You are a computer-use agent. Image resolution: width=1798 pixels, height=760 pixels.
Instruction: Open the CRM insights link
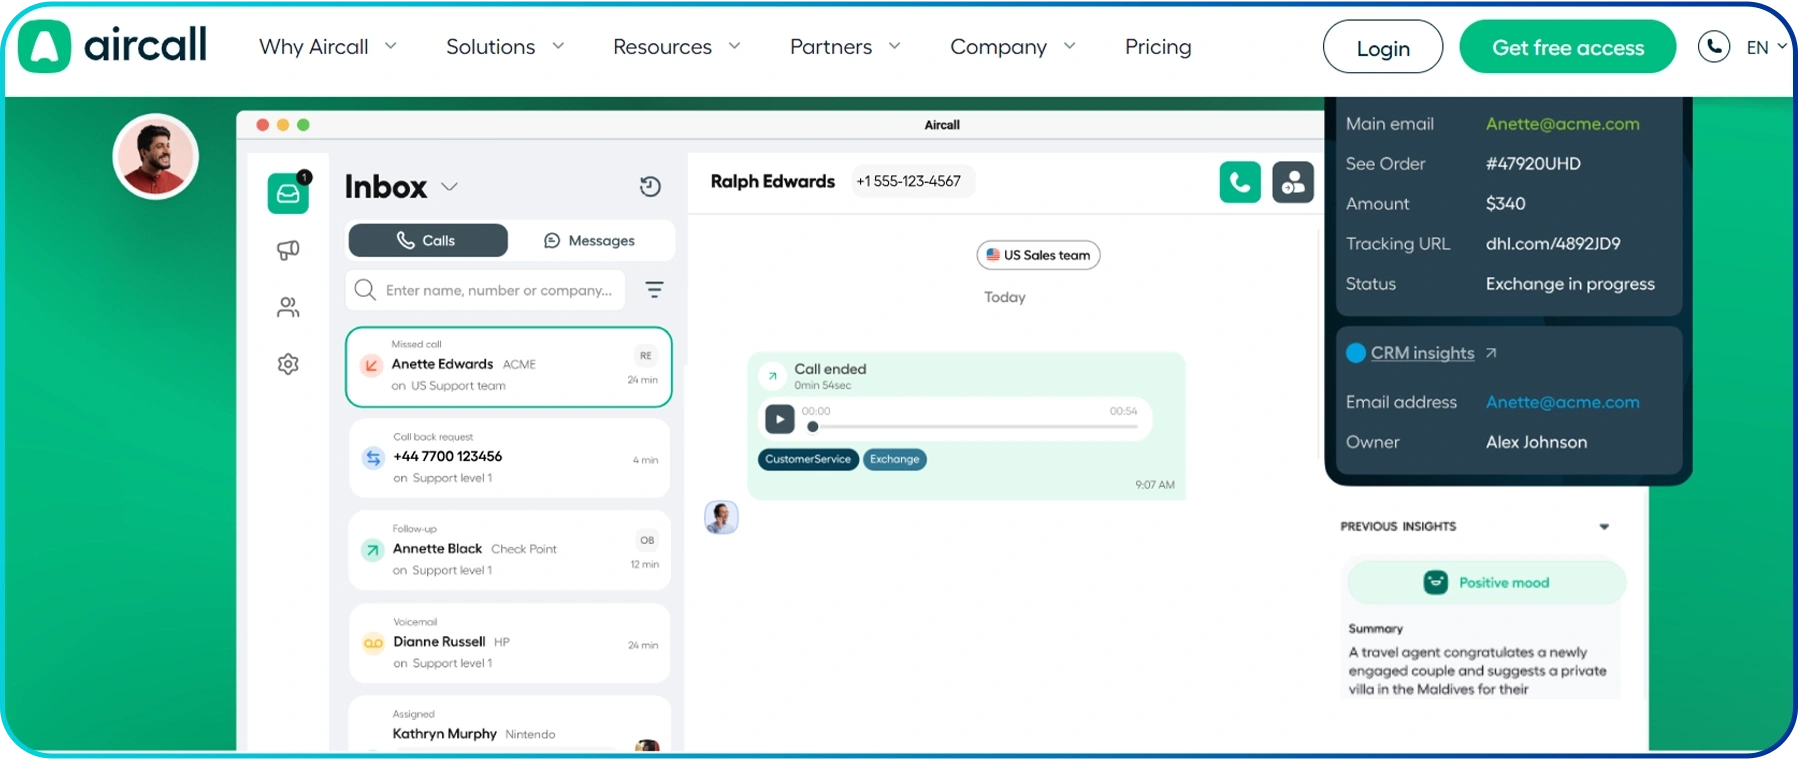pyautogui.click(x=1423, y=353)
